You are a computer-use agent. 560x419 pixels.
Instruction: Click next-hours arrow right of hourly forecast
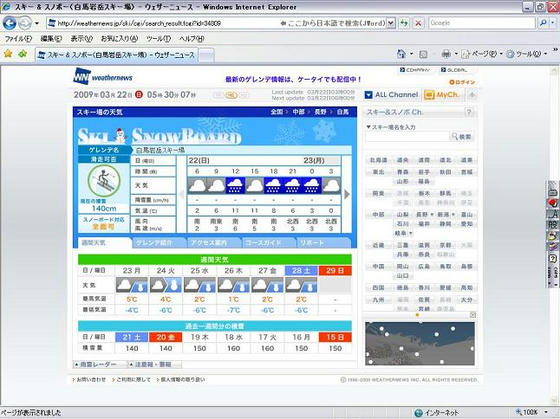coord(347,194)
